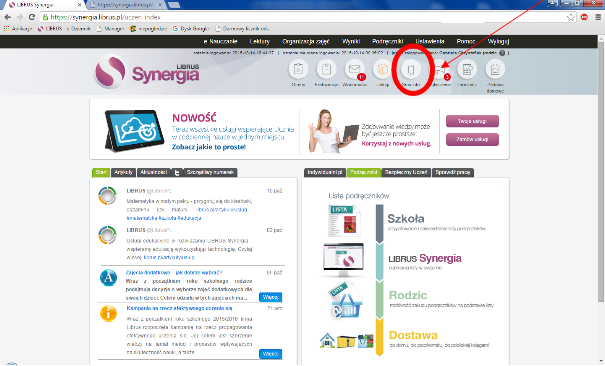Open the mobile phone icon in the header
Image resolution: width=605 pixels, height=366 pixels.
point(411,69)
